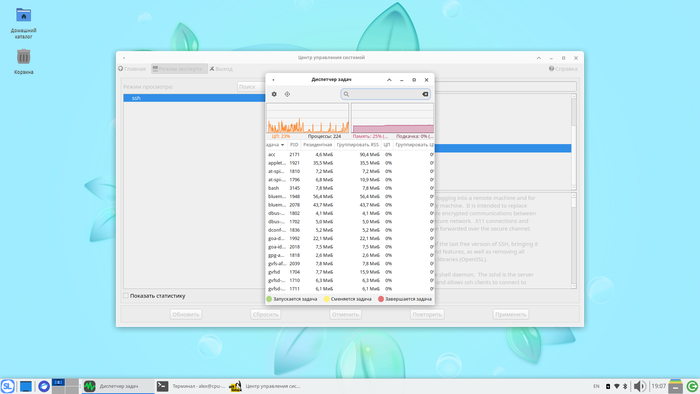Toggle Режим эксперта in Control Center
The image size is (700, 394).
coord(179,69)
